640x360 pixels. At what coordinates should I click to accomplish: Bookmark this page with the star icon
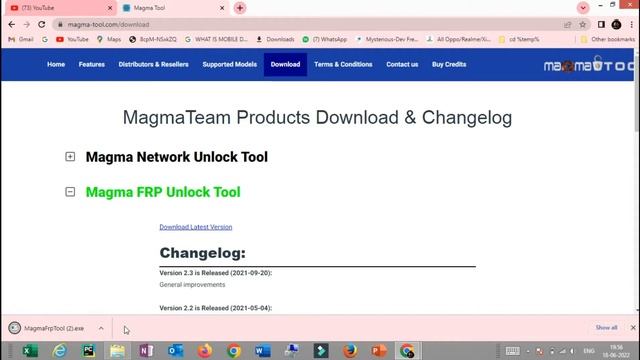point(582,24)
